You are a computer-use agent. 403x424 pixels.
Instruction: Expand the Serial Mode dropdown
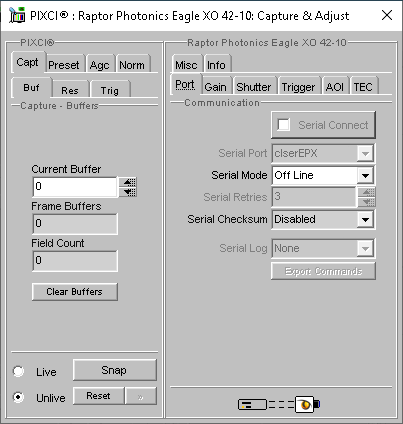pyautogui.click(x=365, y=175)
